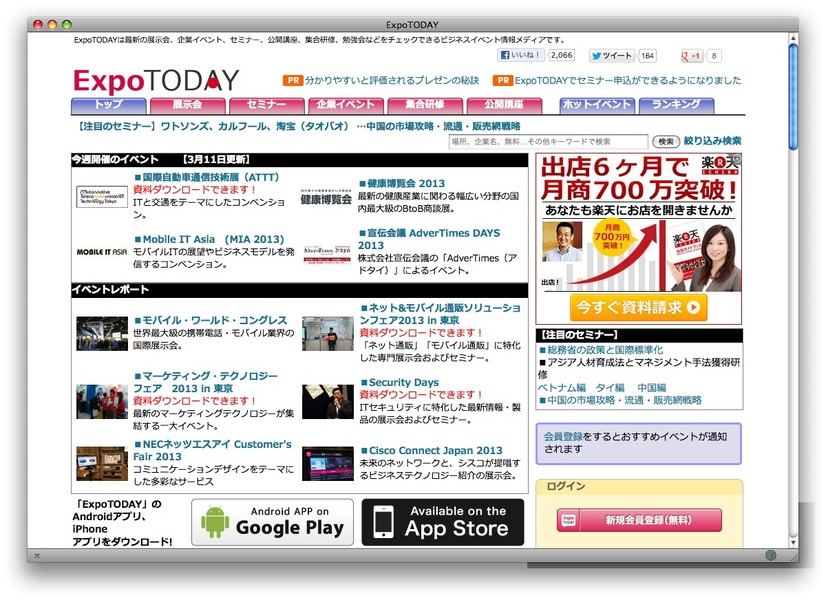Click the scrollbar down arrow

click(x=793, y=543)
